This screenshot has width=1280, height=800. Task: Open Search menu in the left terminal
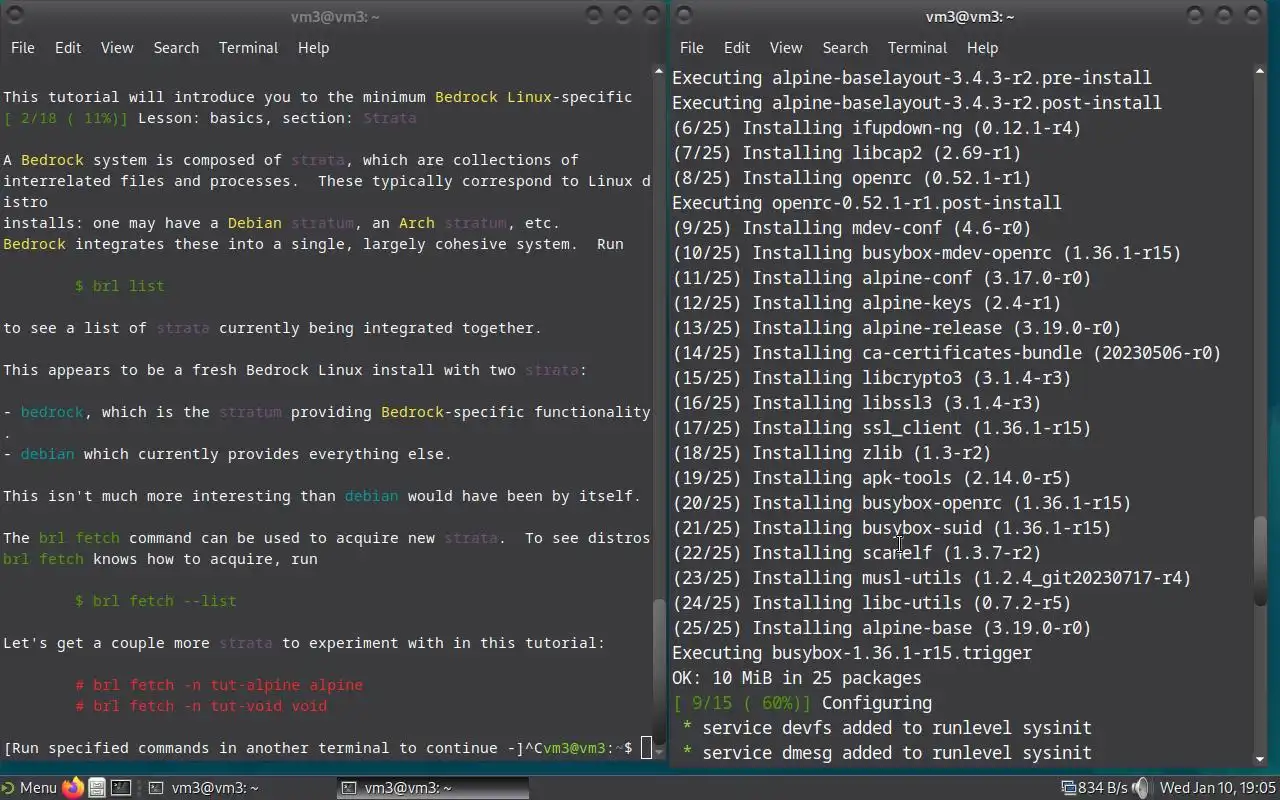coord(176,48)
